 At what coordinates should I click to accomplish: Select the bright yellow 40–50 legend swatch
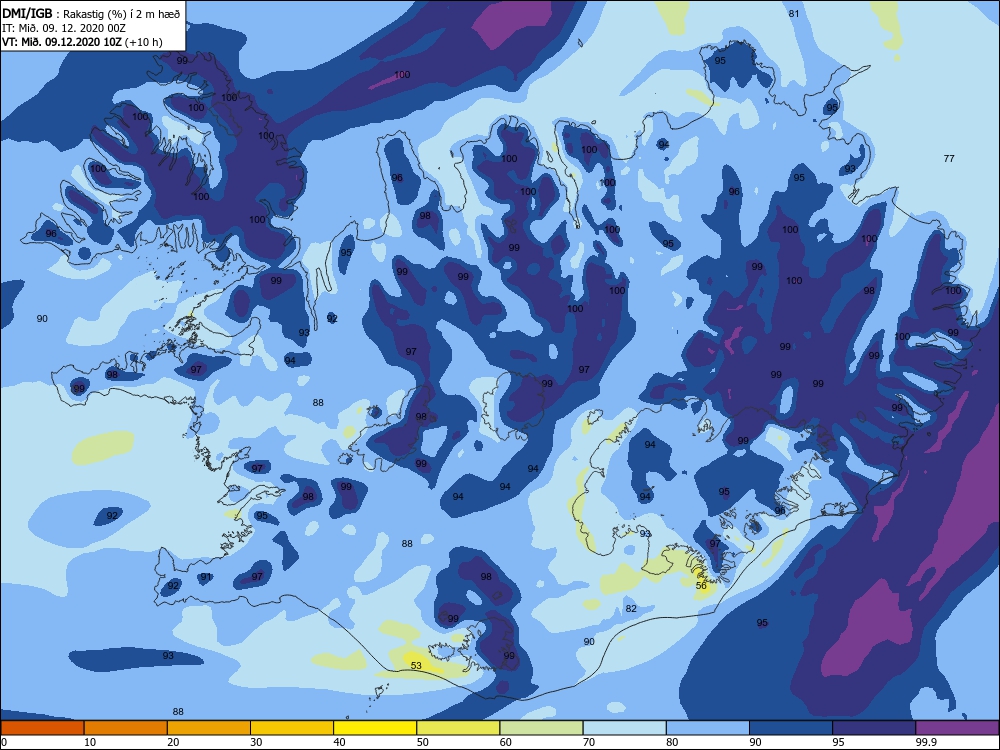375,728
